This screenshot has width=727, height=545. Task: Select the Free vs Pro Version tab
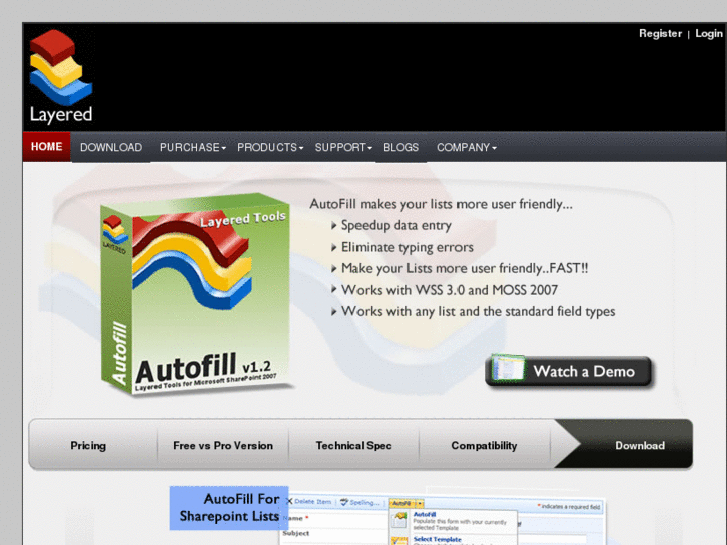coord(223,446)
